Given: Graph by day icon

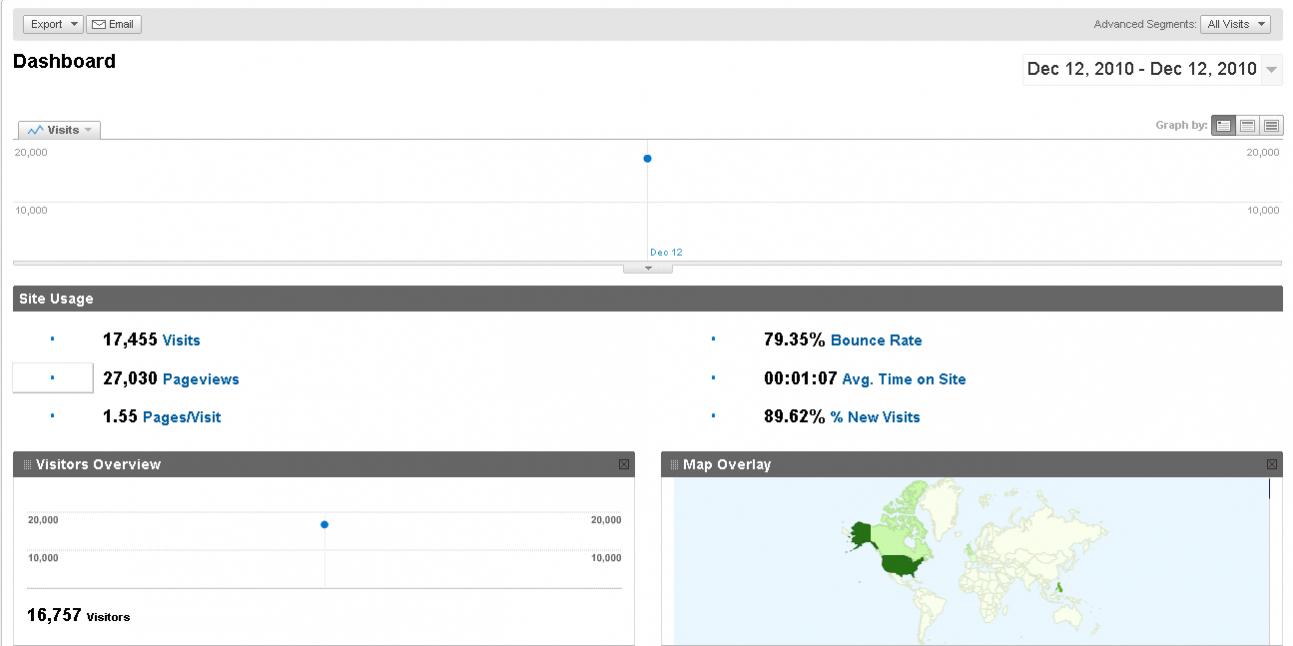Looking at the screenshot, I should point(1223,125).
